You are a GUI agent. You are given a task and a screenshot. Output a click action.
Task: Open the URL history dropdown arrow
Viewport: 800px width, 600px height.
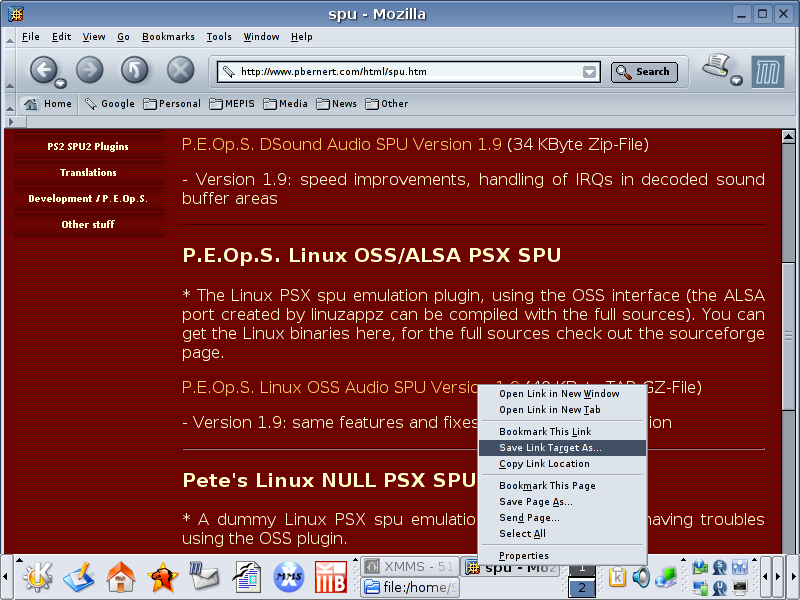[590, 72]
